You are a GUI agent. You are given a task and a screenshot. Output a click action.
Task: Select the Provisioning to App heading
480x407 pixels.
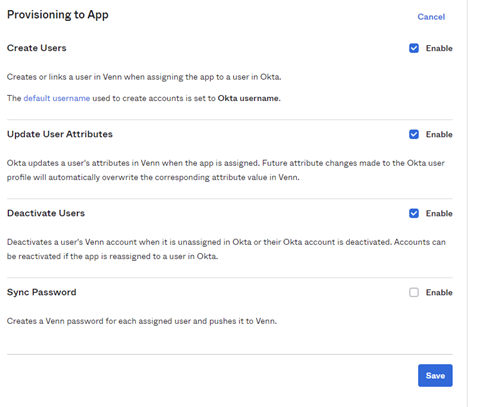tap(58, 15)
